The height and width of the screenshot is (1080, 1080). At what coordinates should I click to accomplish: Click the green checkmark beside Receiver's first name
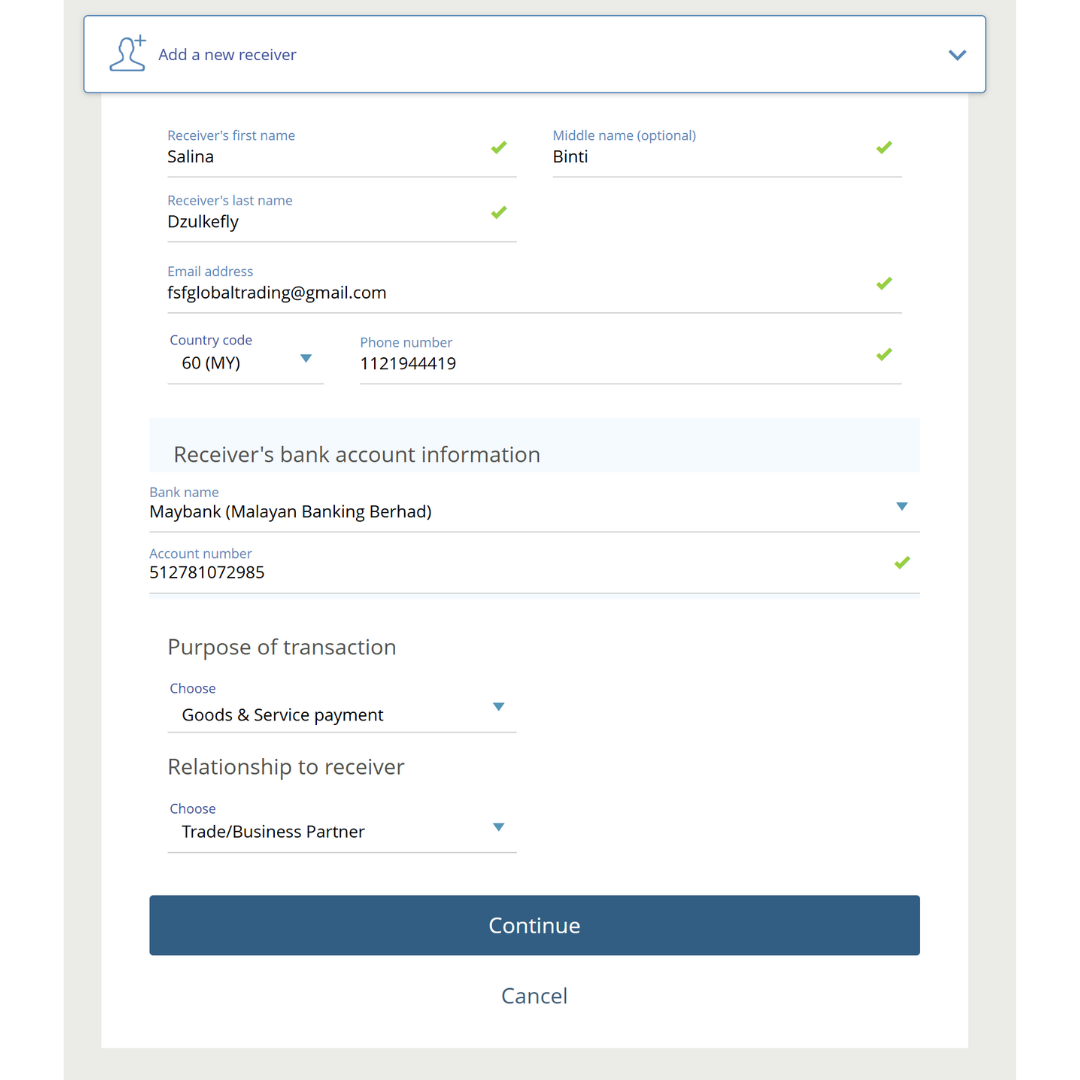coord(499,147)
